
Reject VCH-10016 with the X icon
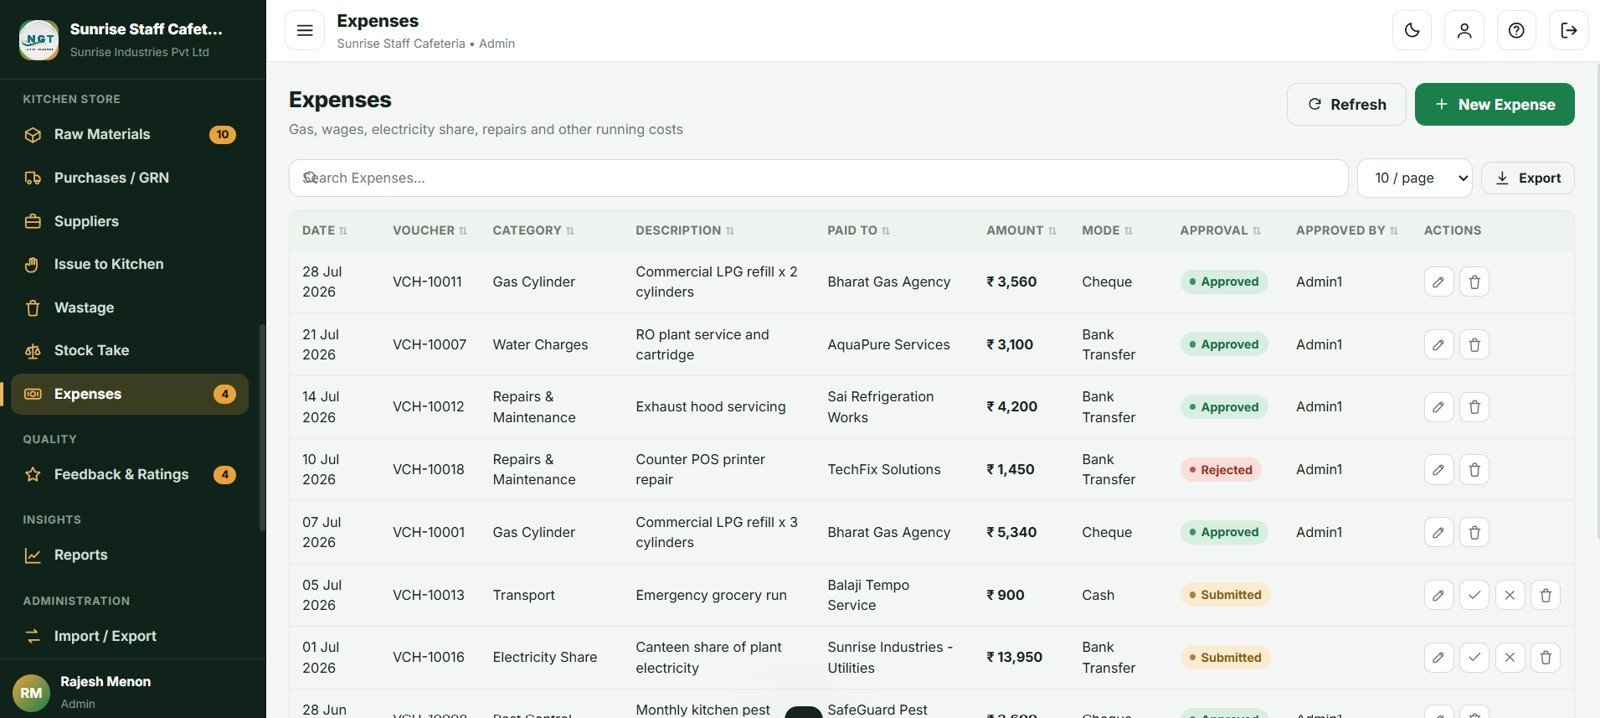click(1510, 657)
